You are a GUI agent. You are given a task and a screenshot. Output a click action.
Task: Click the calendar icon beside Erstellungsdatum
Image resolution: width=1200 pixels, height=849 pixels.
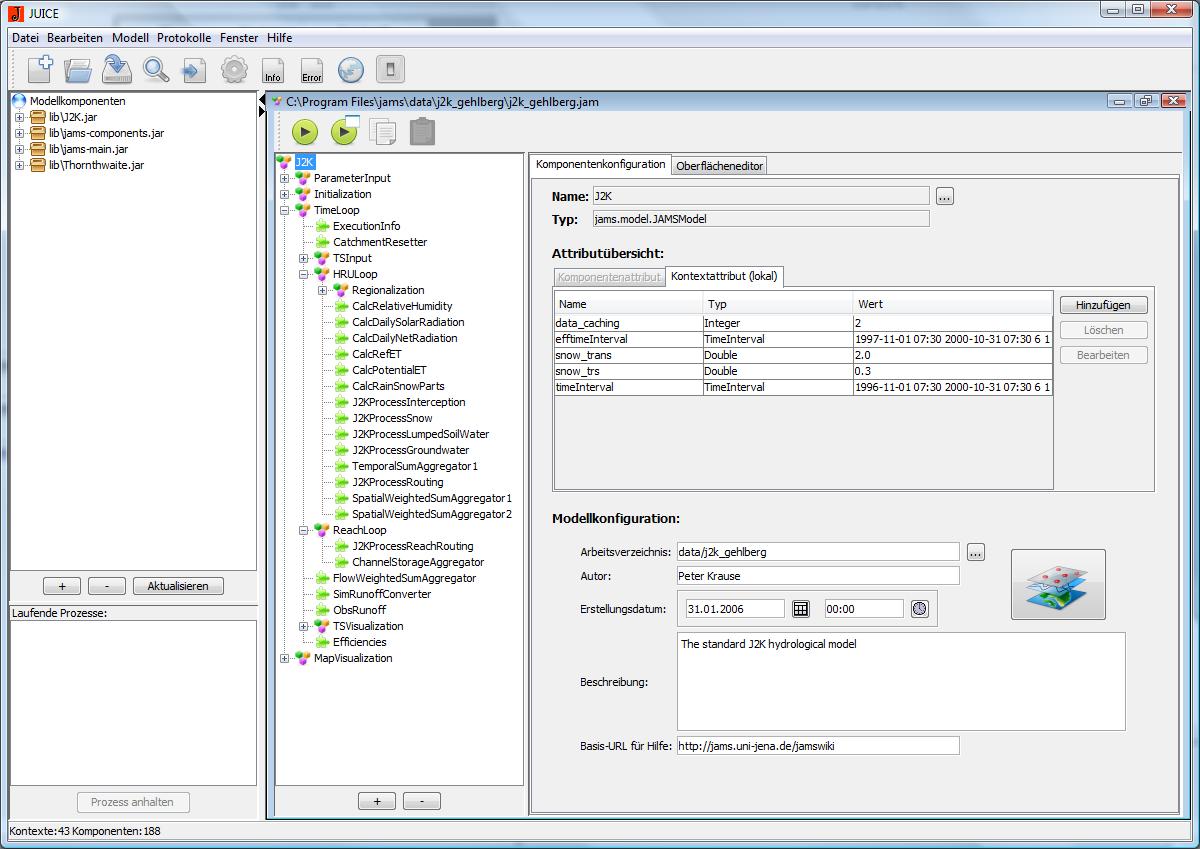[801, 608]
